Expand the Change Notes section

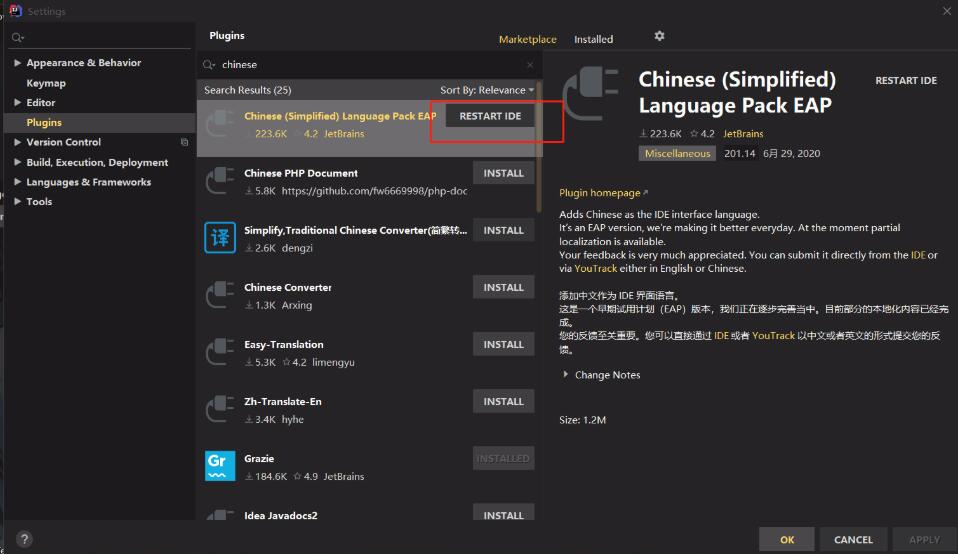(565, 374)
